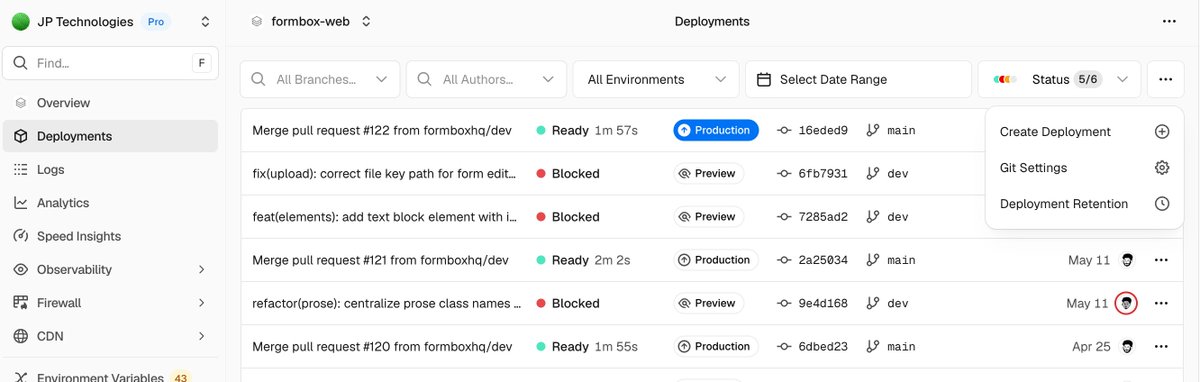Viewport: 1200px width, 382px height.
Task: Focus the Find search field
Action: tap(111, 63)
